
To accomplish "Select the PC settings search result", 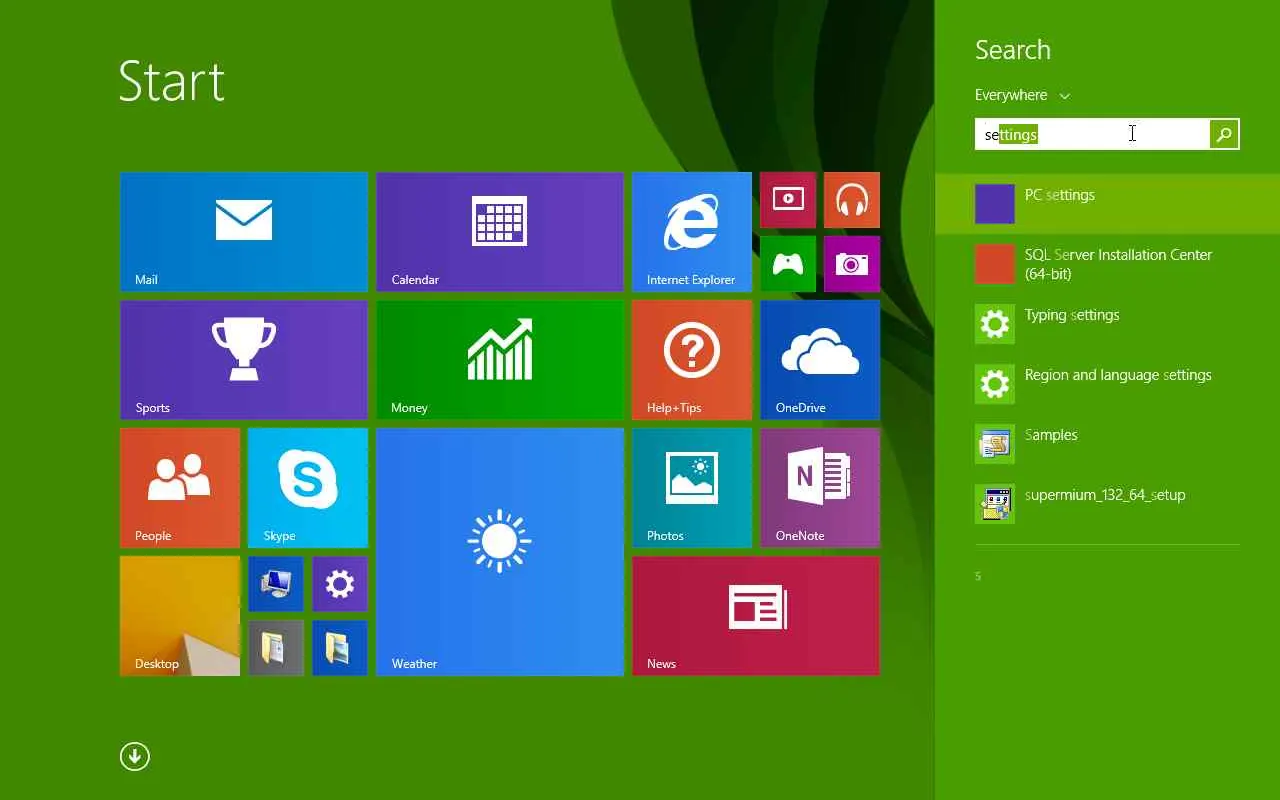I will [x=1107, y=204].
